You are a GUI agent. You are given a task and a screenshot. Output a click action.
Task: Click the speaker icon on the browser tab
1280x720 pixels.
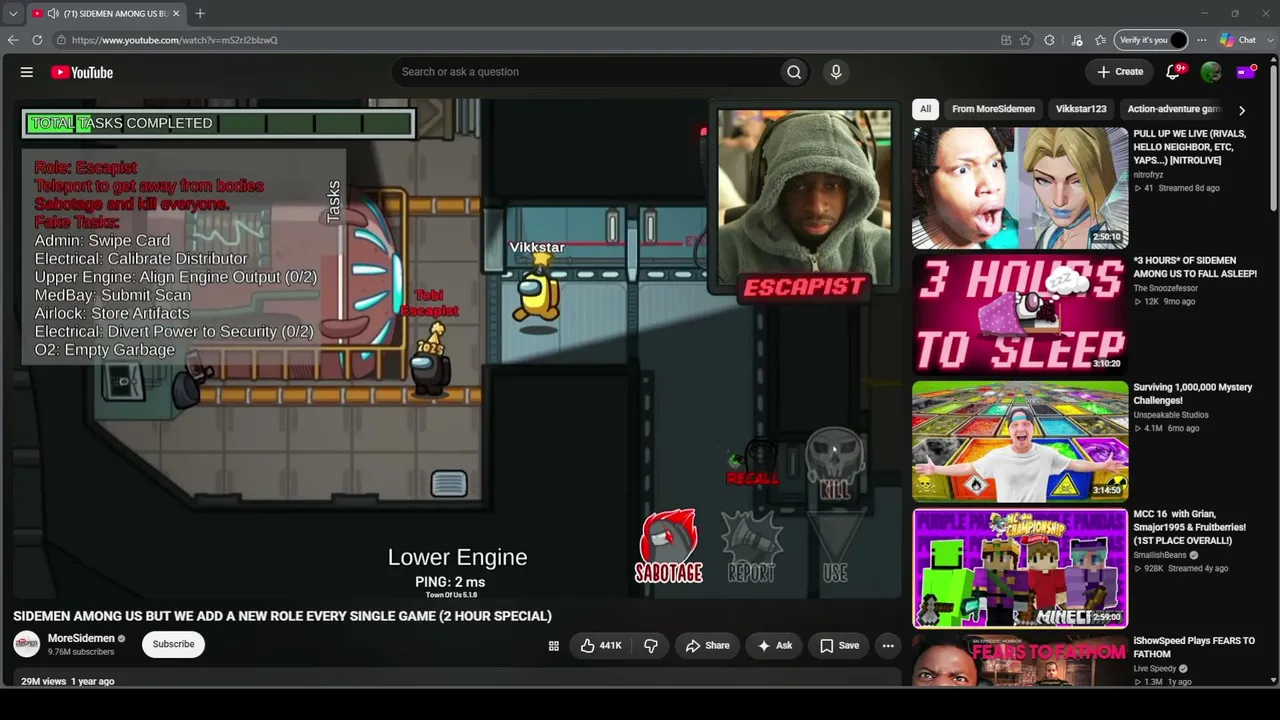click(53, 14)
